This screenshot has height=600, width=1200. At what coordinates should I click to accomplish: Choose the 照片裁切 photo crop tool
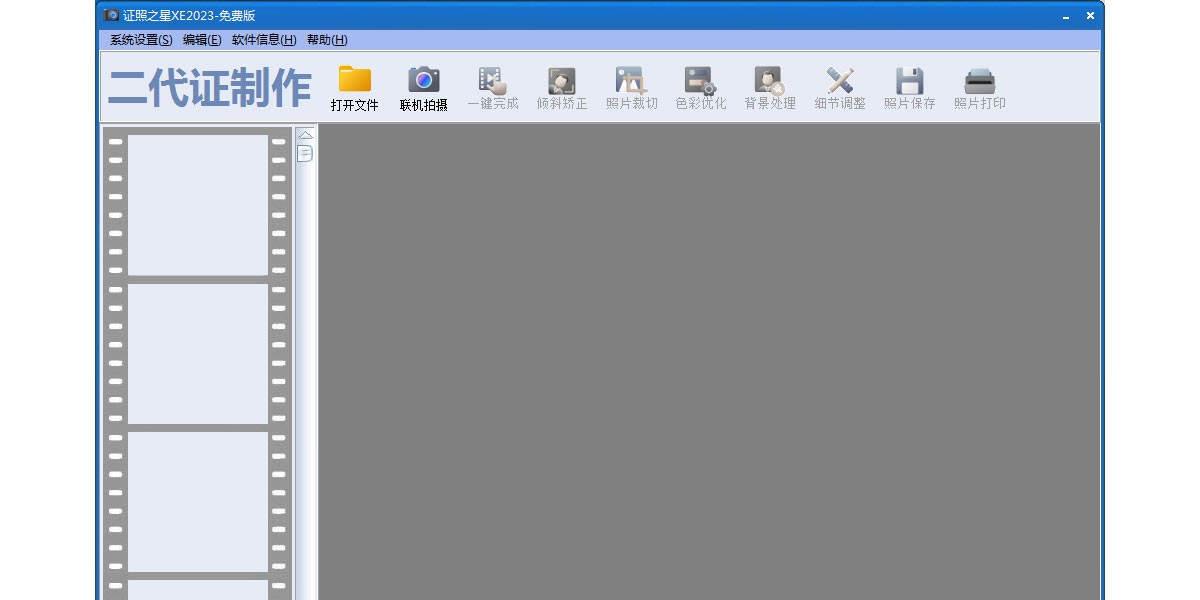(631, 80)
